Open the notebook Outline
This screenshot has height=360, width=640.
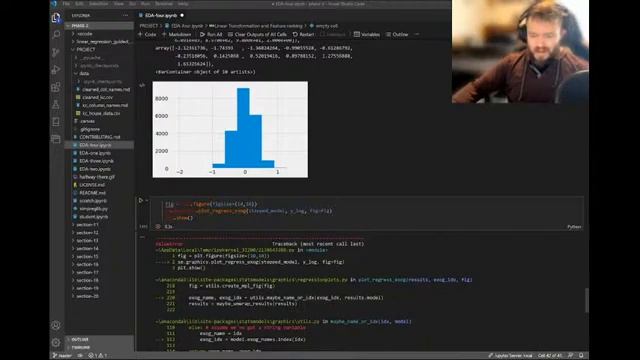click(x=397, y=34)
